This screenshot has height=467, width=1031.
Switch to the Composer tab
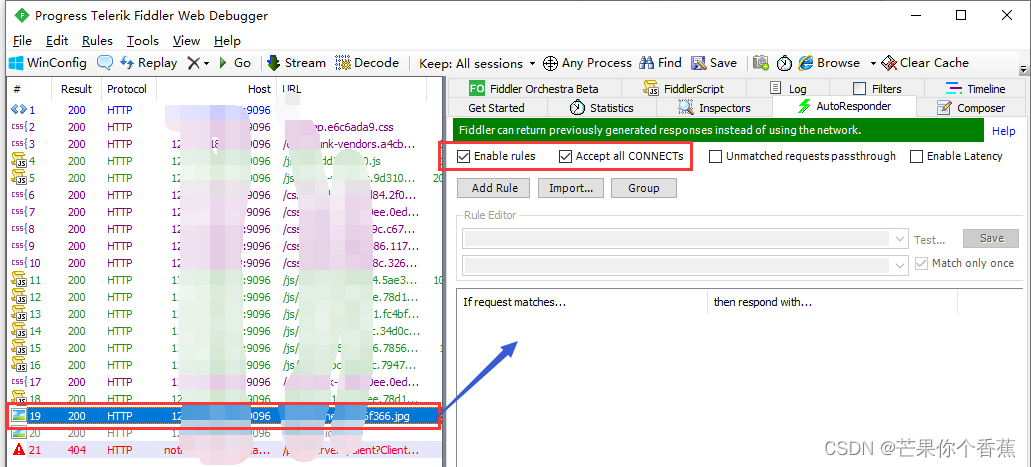pyautogui.click(x=972, y=107)
